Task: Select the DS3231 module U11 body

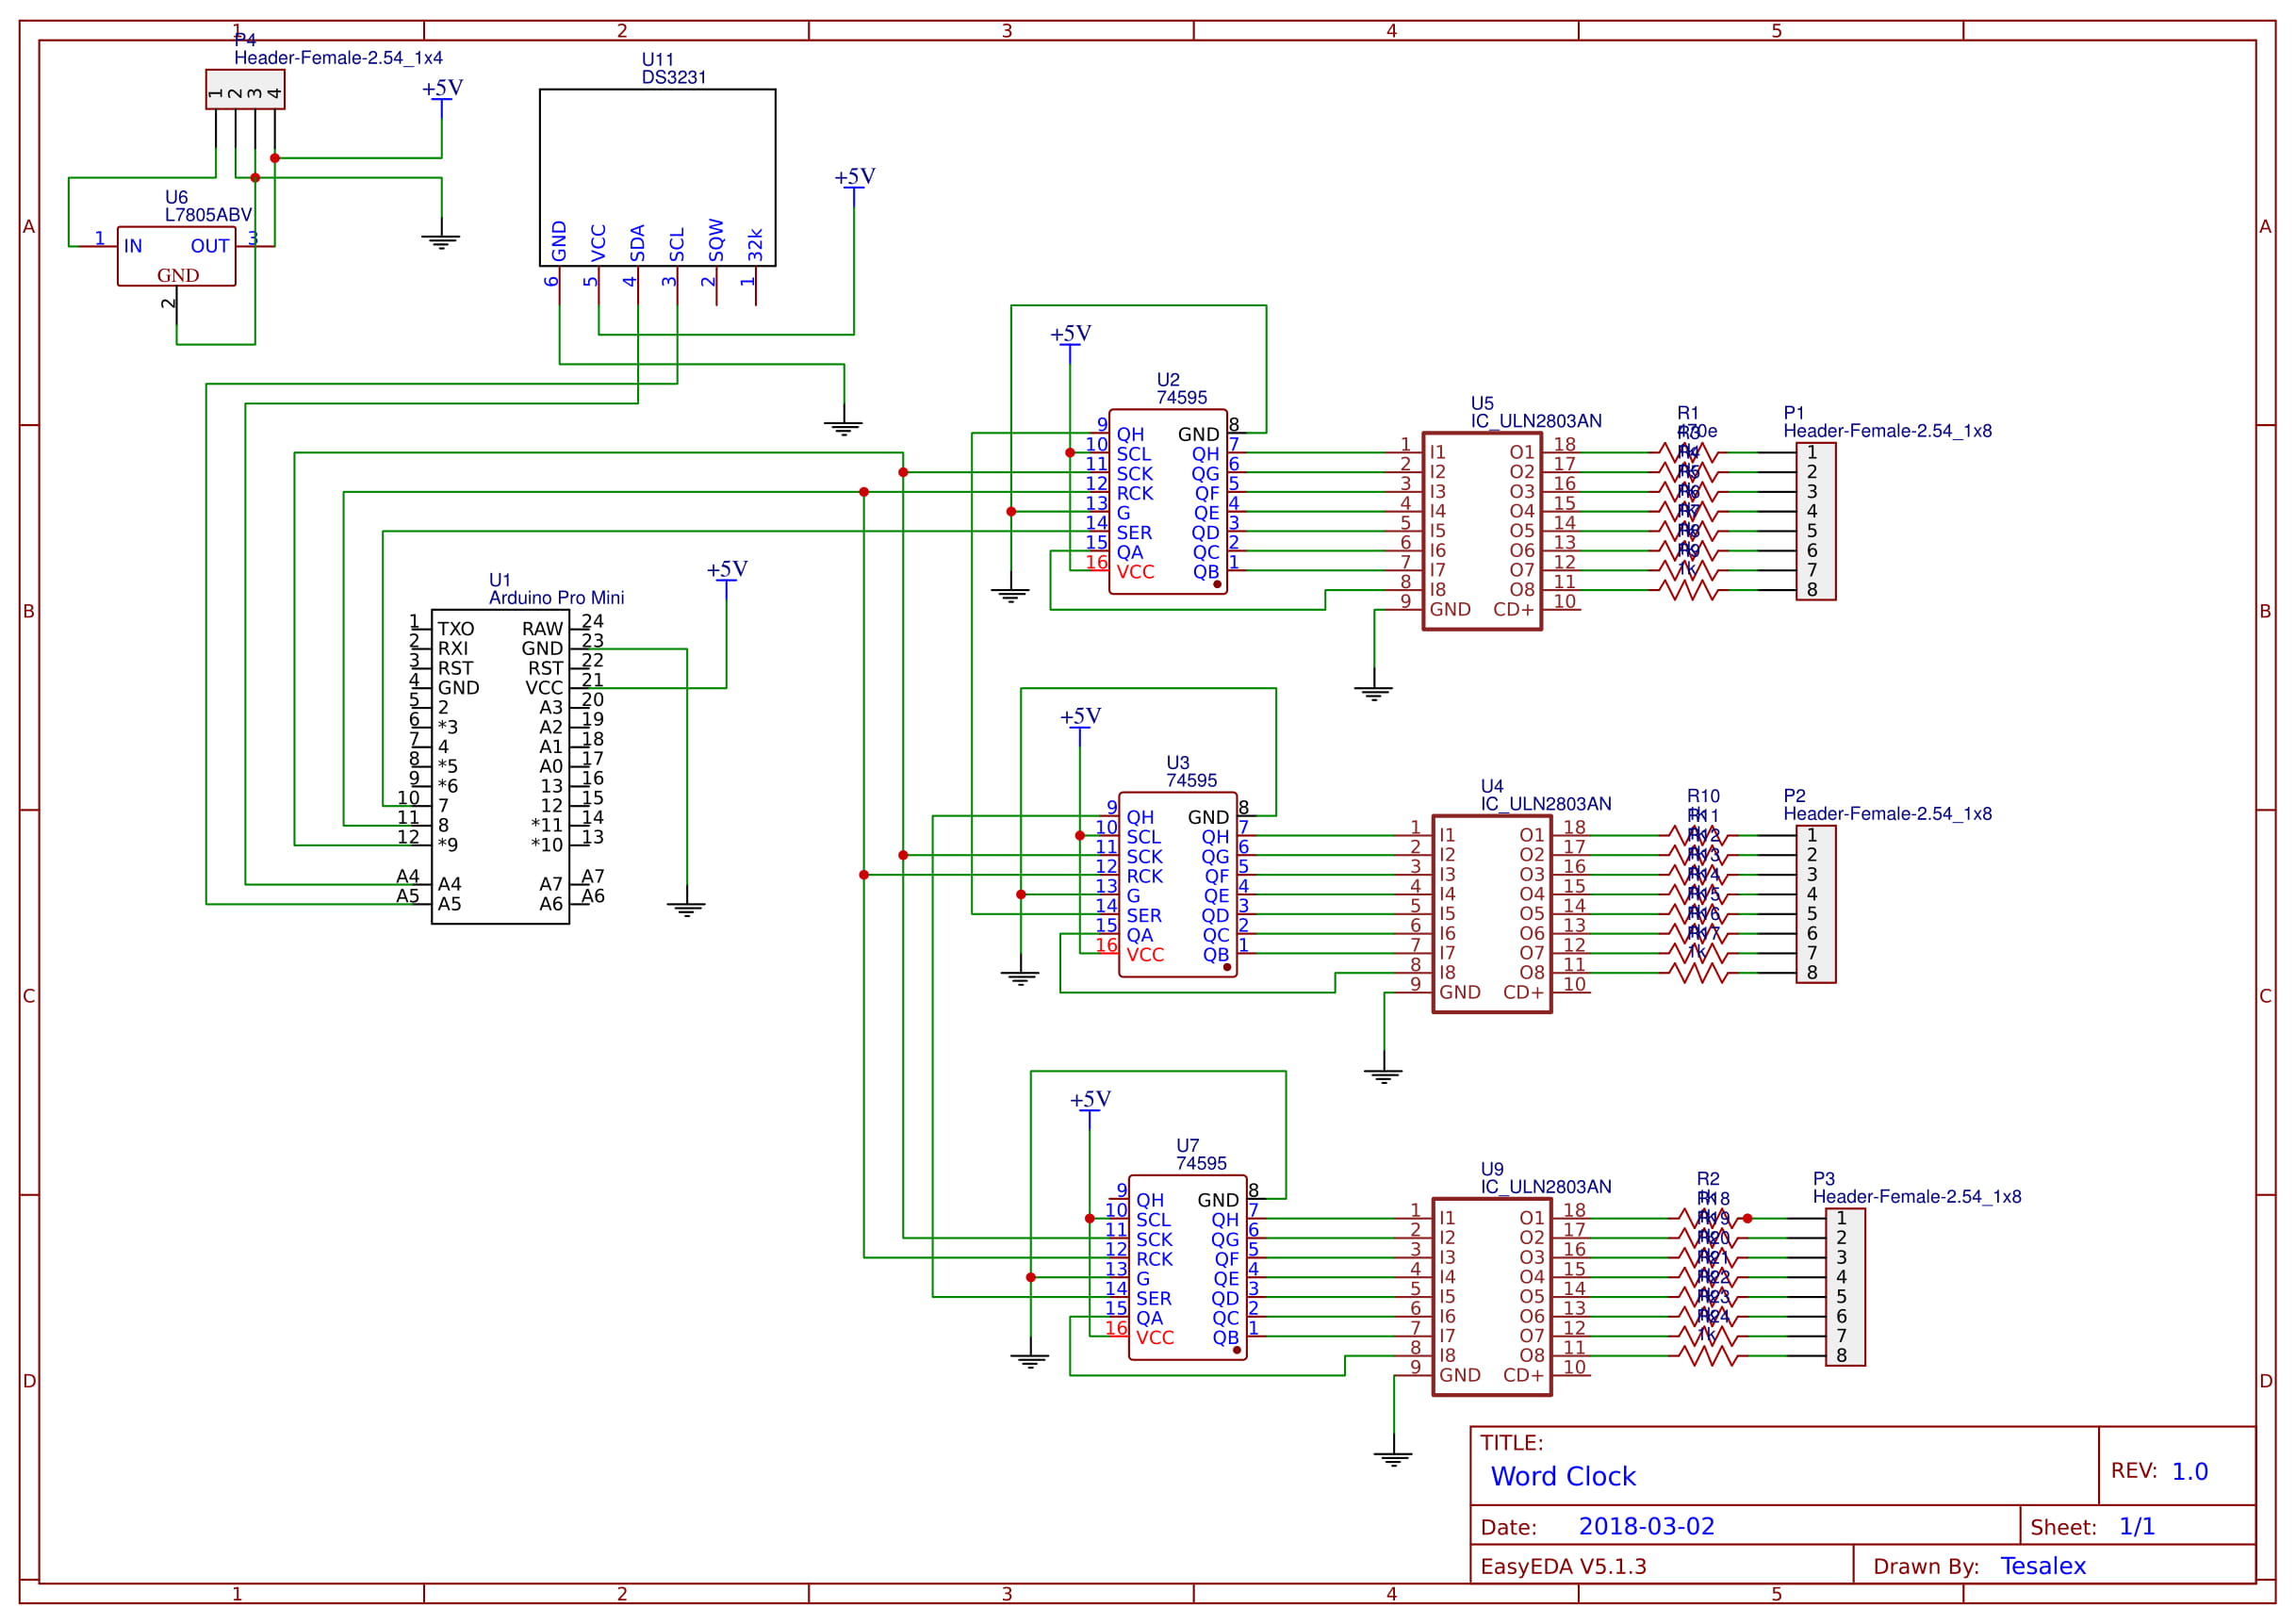Action: [x=657, y=177]
